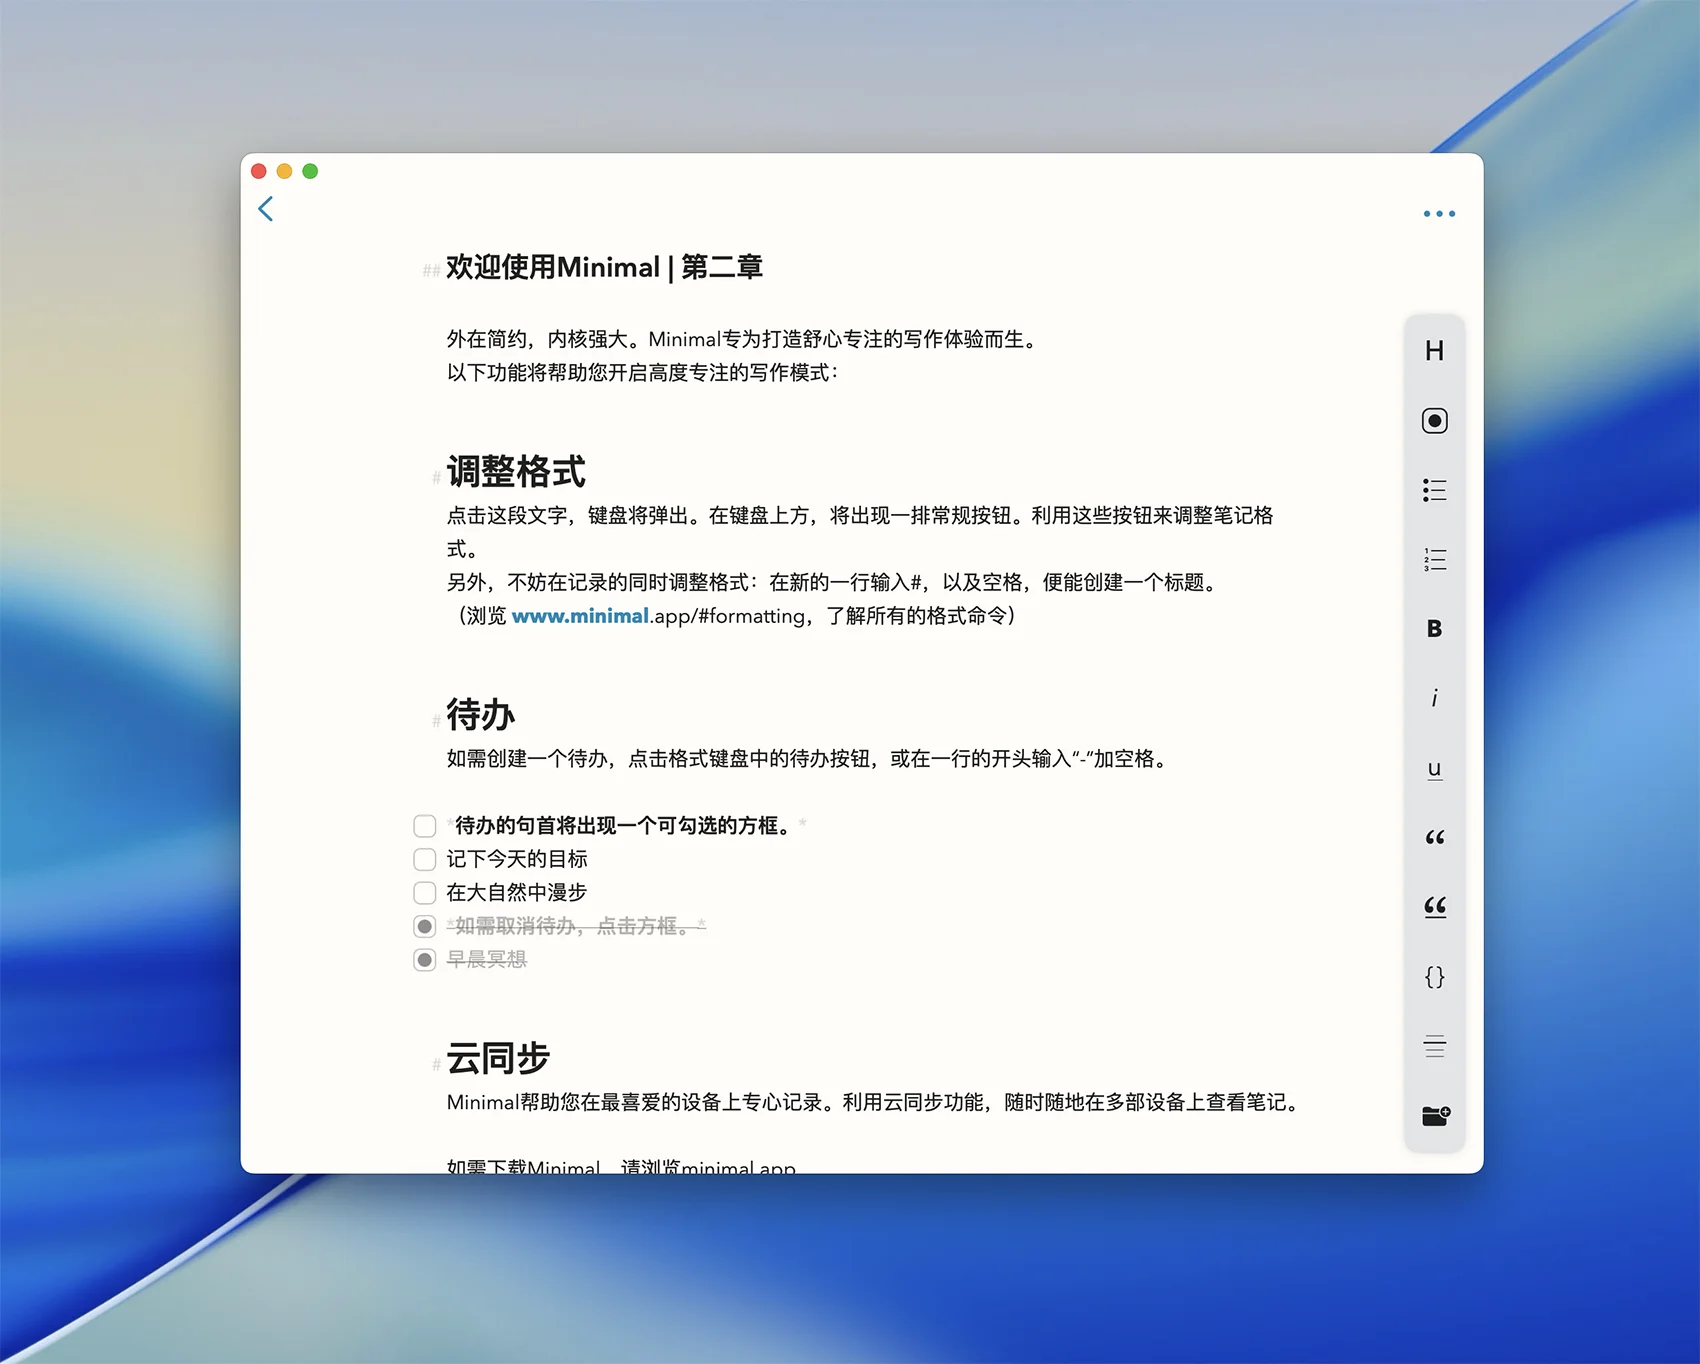Screen dimensions: 1700x1364
Task: Toggle underline formatting
Action: (1434, 768)
